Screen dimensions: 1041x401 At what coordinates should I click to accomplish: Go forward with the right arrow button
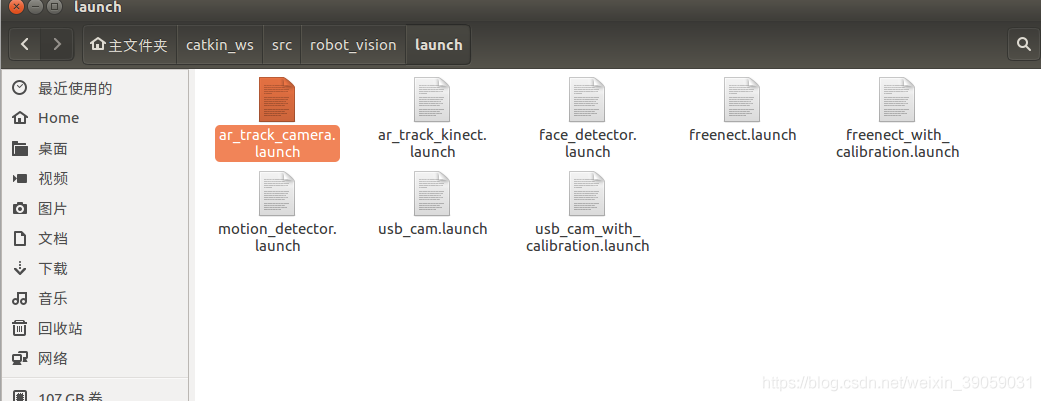(57, 44)
